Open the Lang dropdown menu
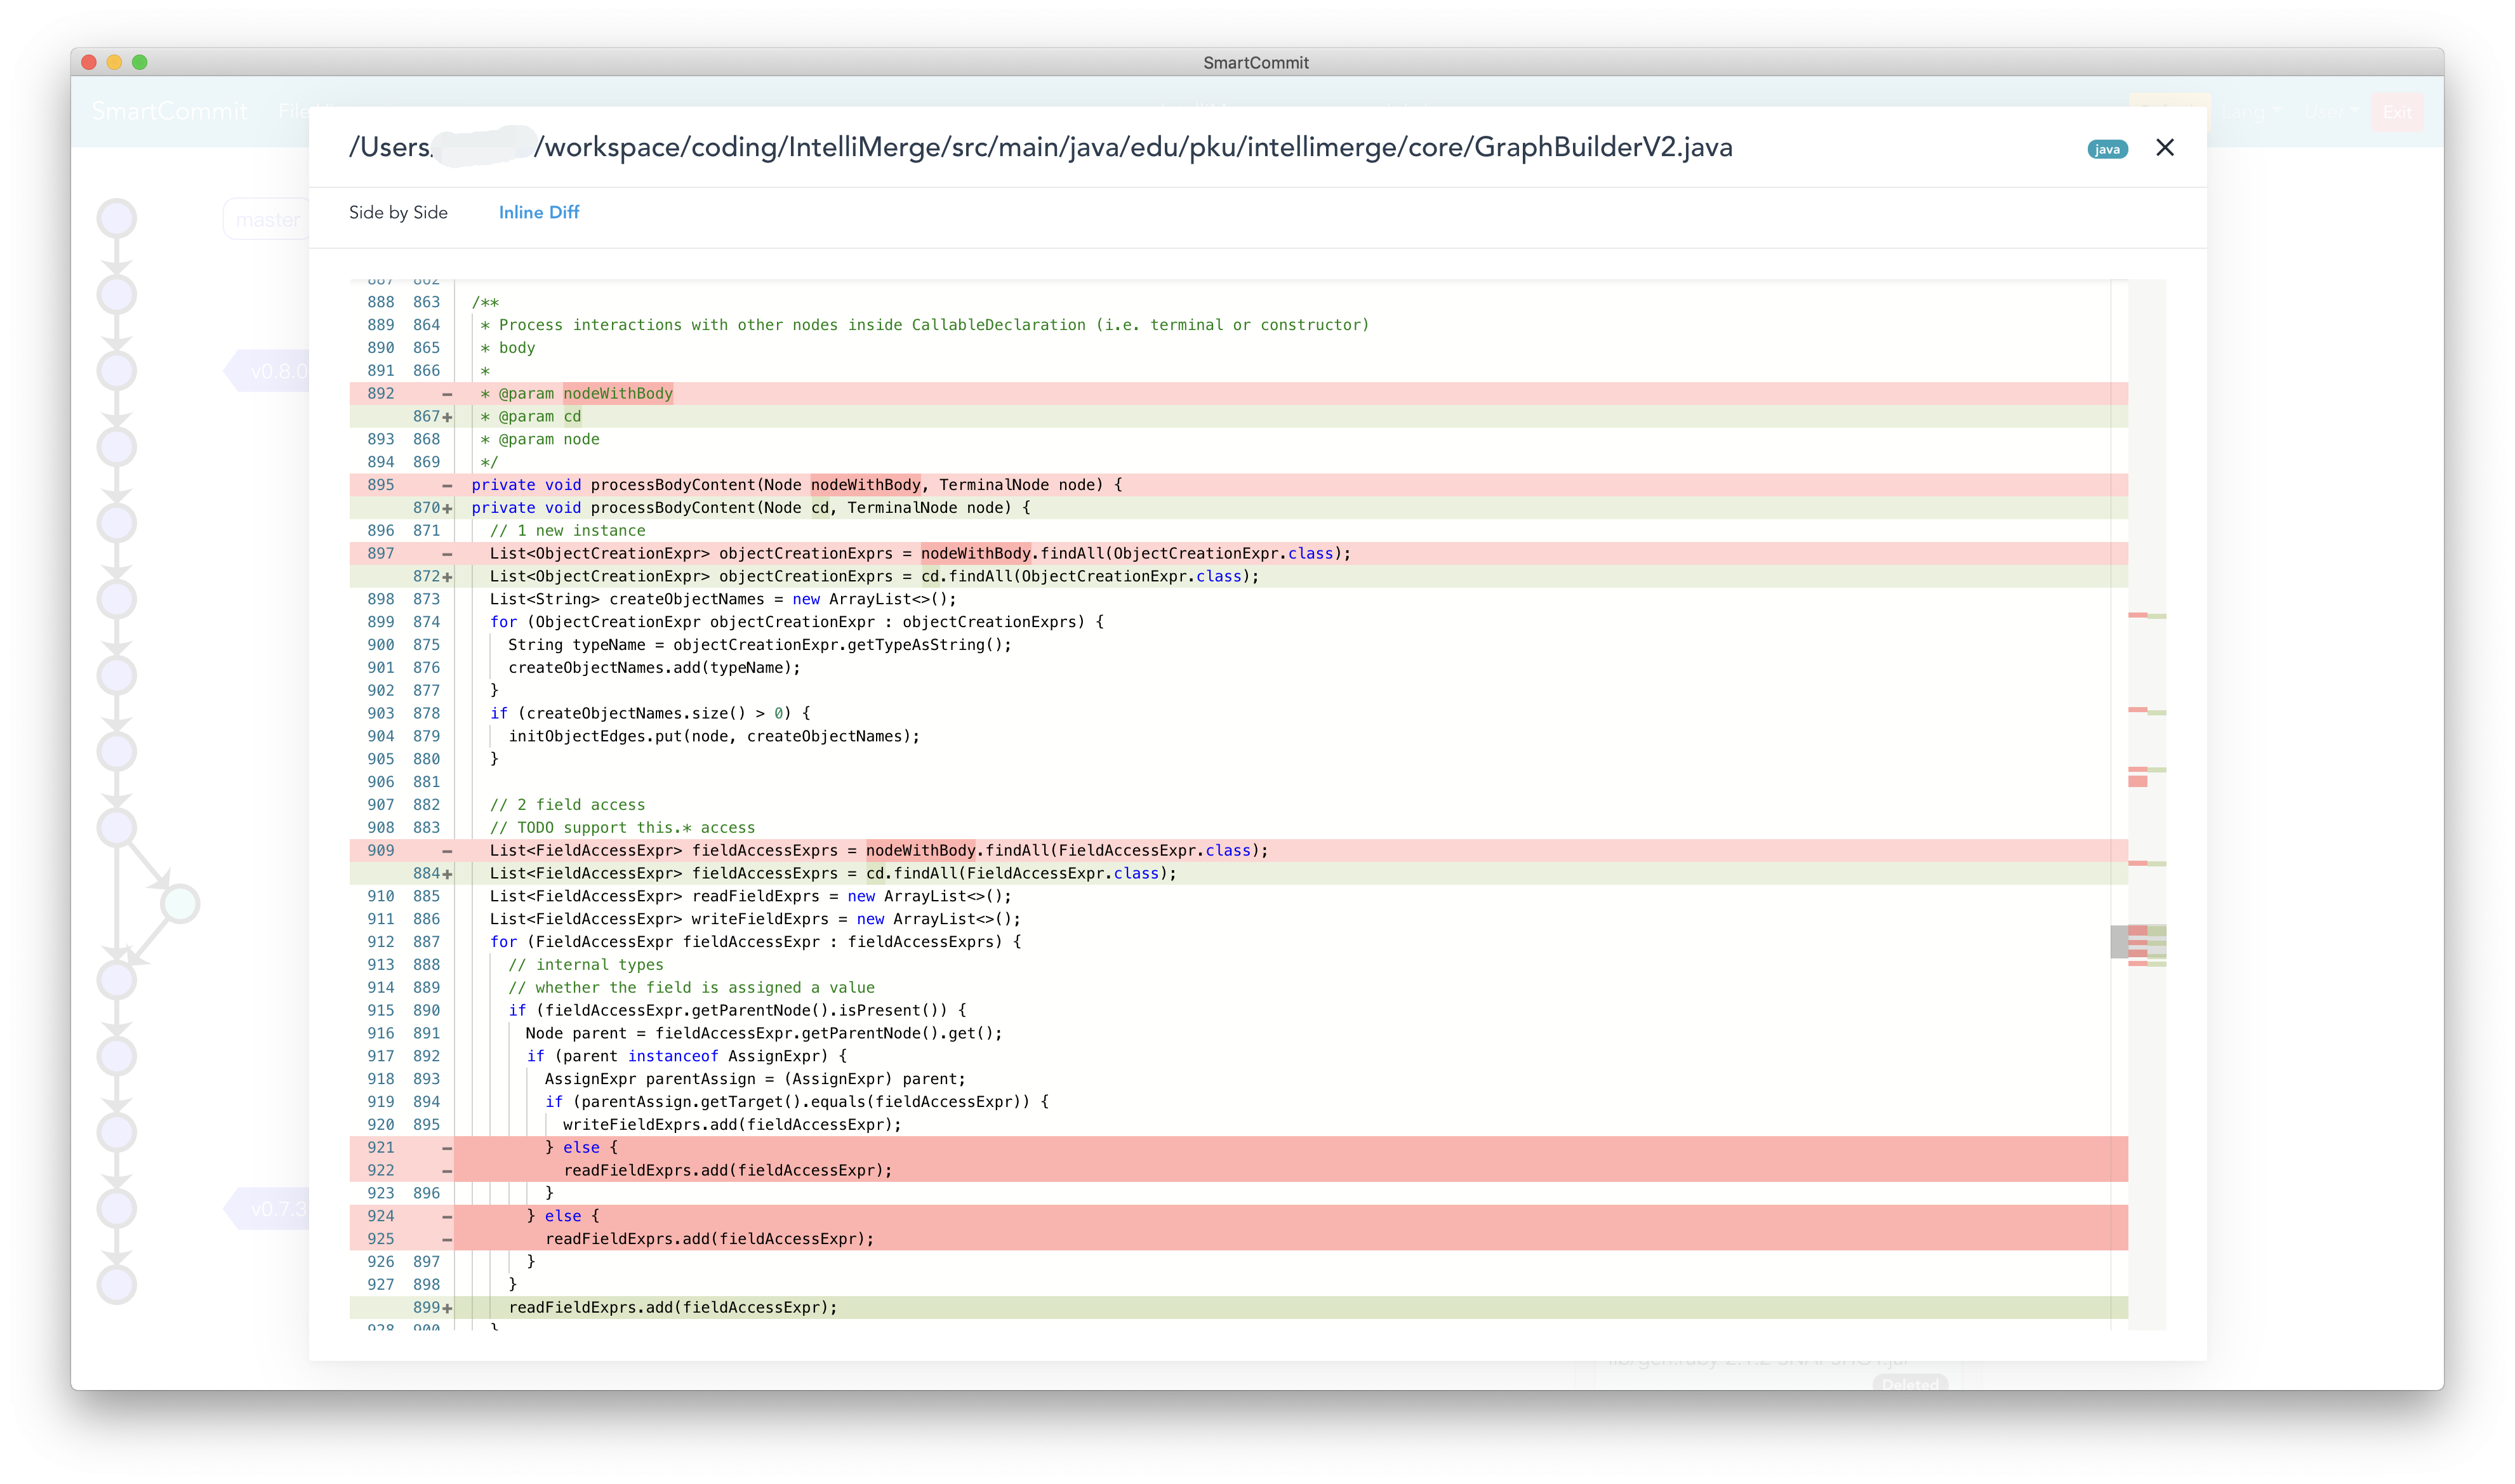Image resolution: width=2515 pixels, height=1484 pixels. tap(2250, 112)
